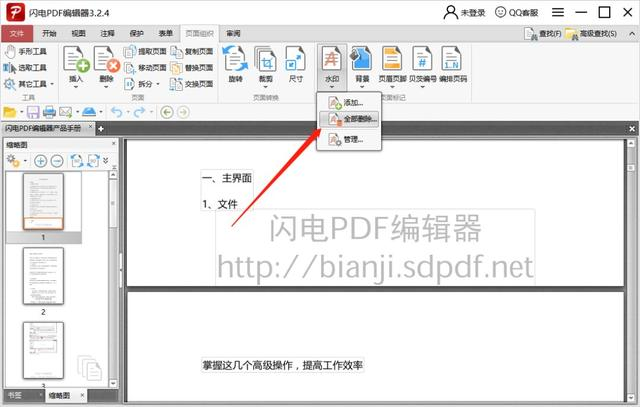640x407 pixels.
Task: Click the redo arrow
Action: [x=140, y=112]
